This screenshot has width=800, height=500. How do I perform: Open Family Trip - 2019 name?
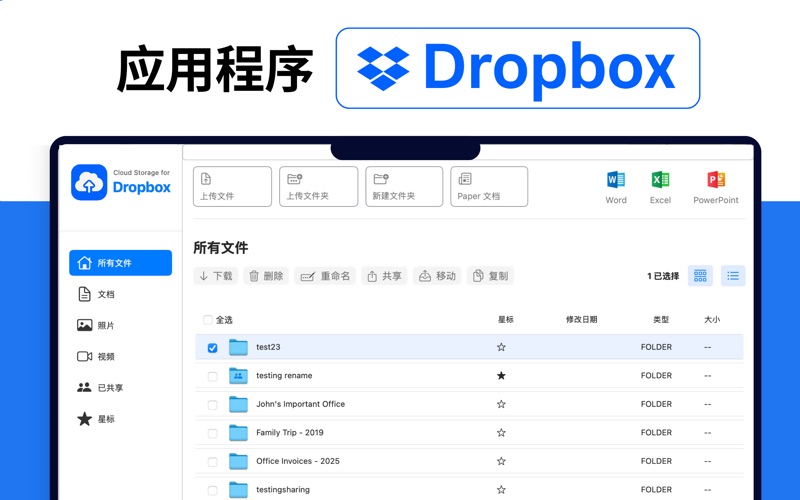point(290,433)
